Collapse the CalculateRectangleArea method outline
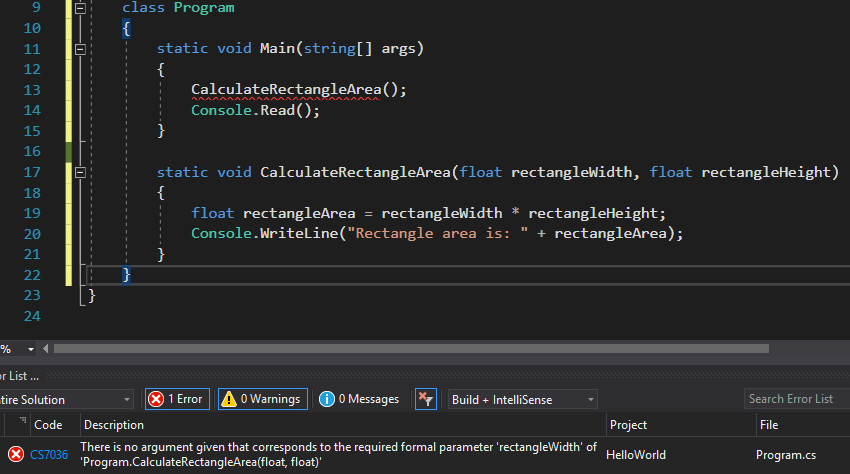 click(81, 173)
